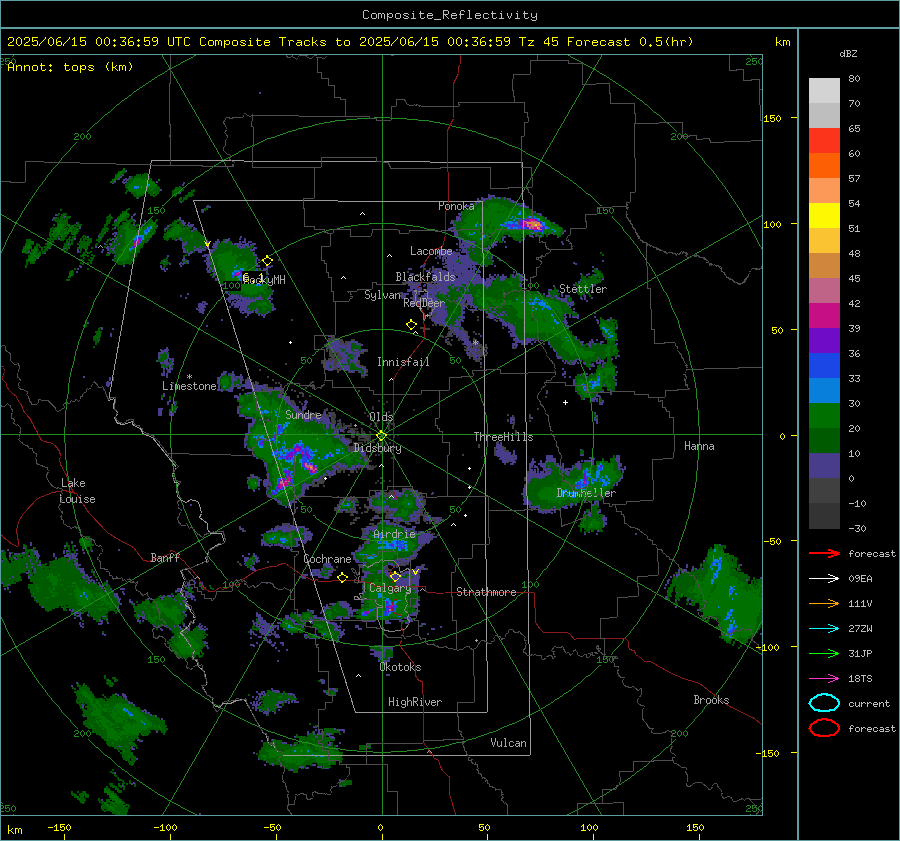Viewport: 900px width, 841px height.
Task: Click the Vulcan city label
Action: coord(508,743)
